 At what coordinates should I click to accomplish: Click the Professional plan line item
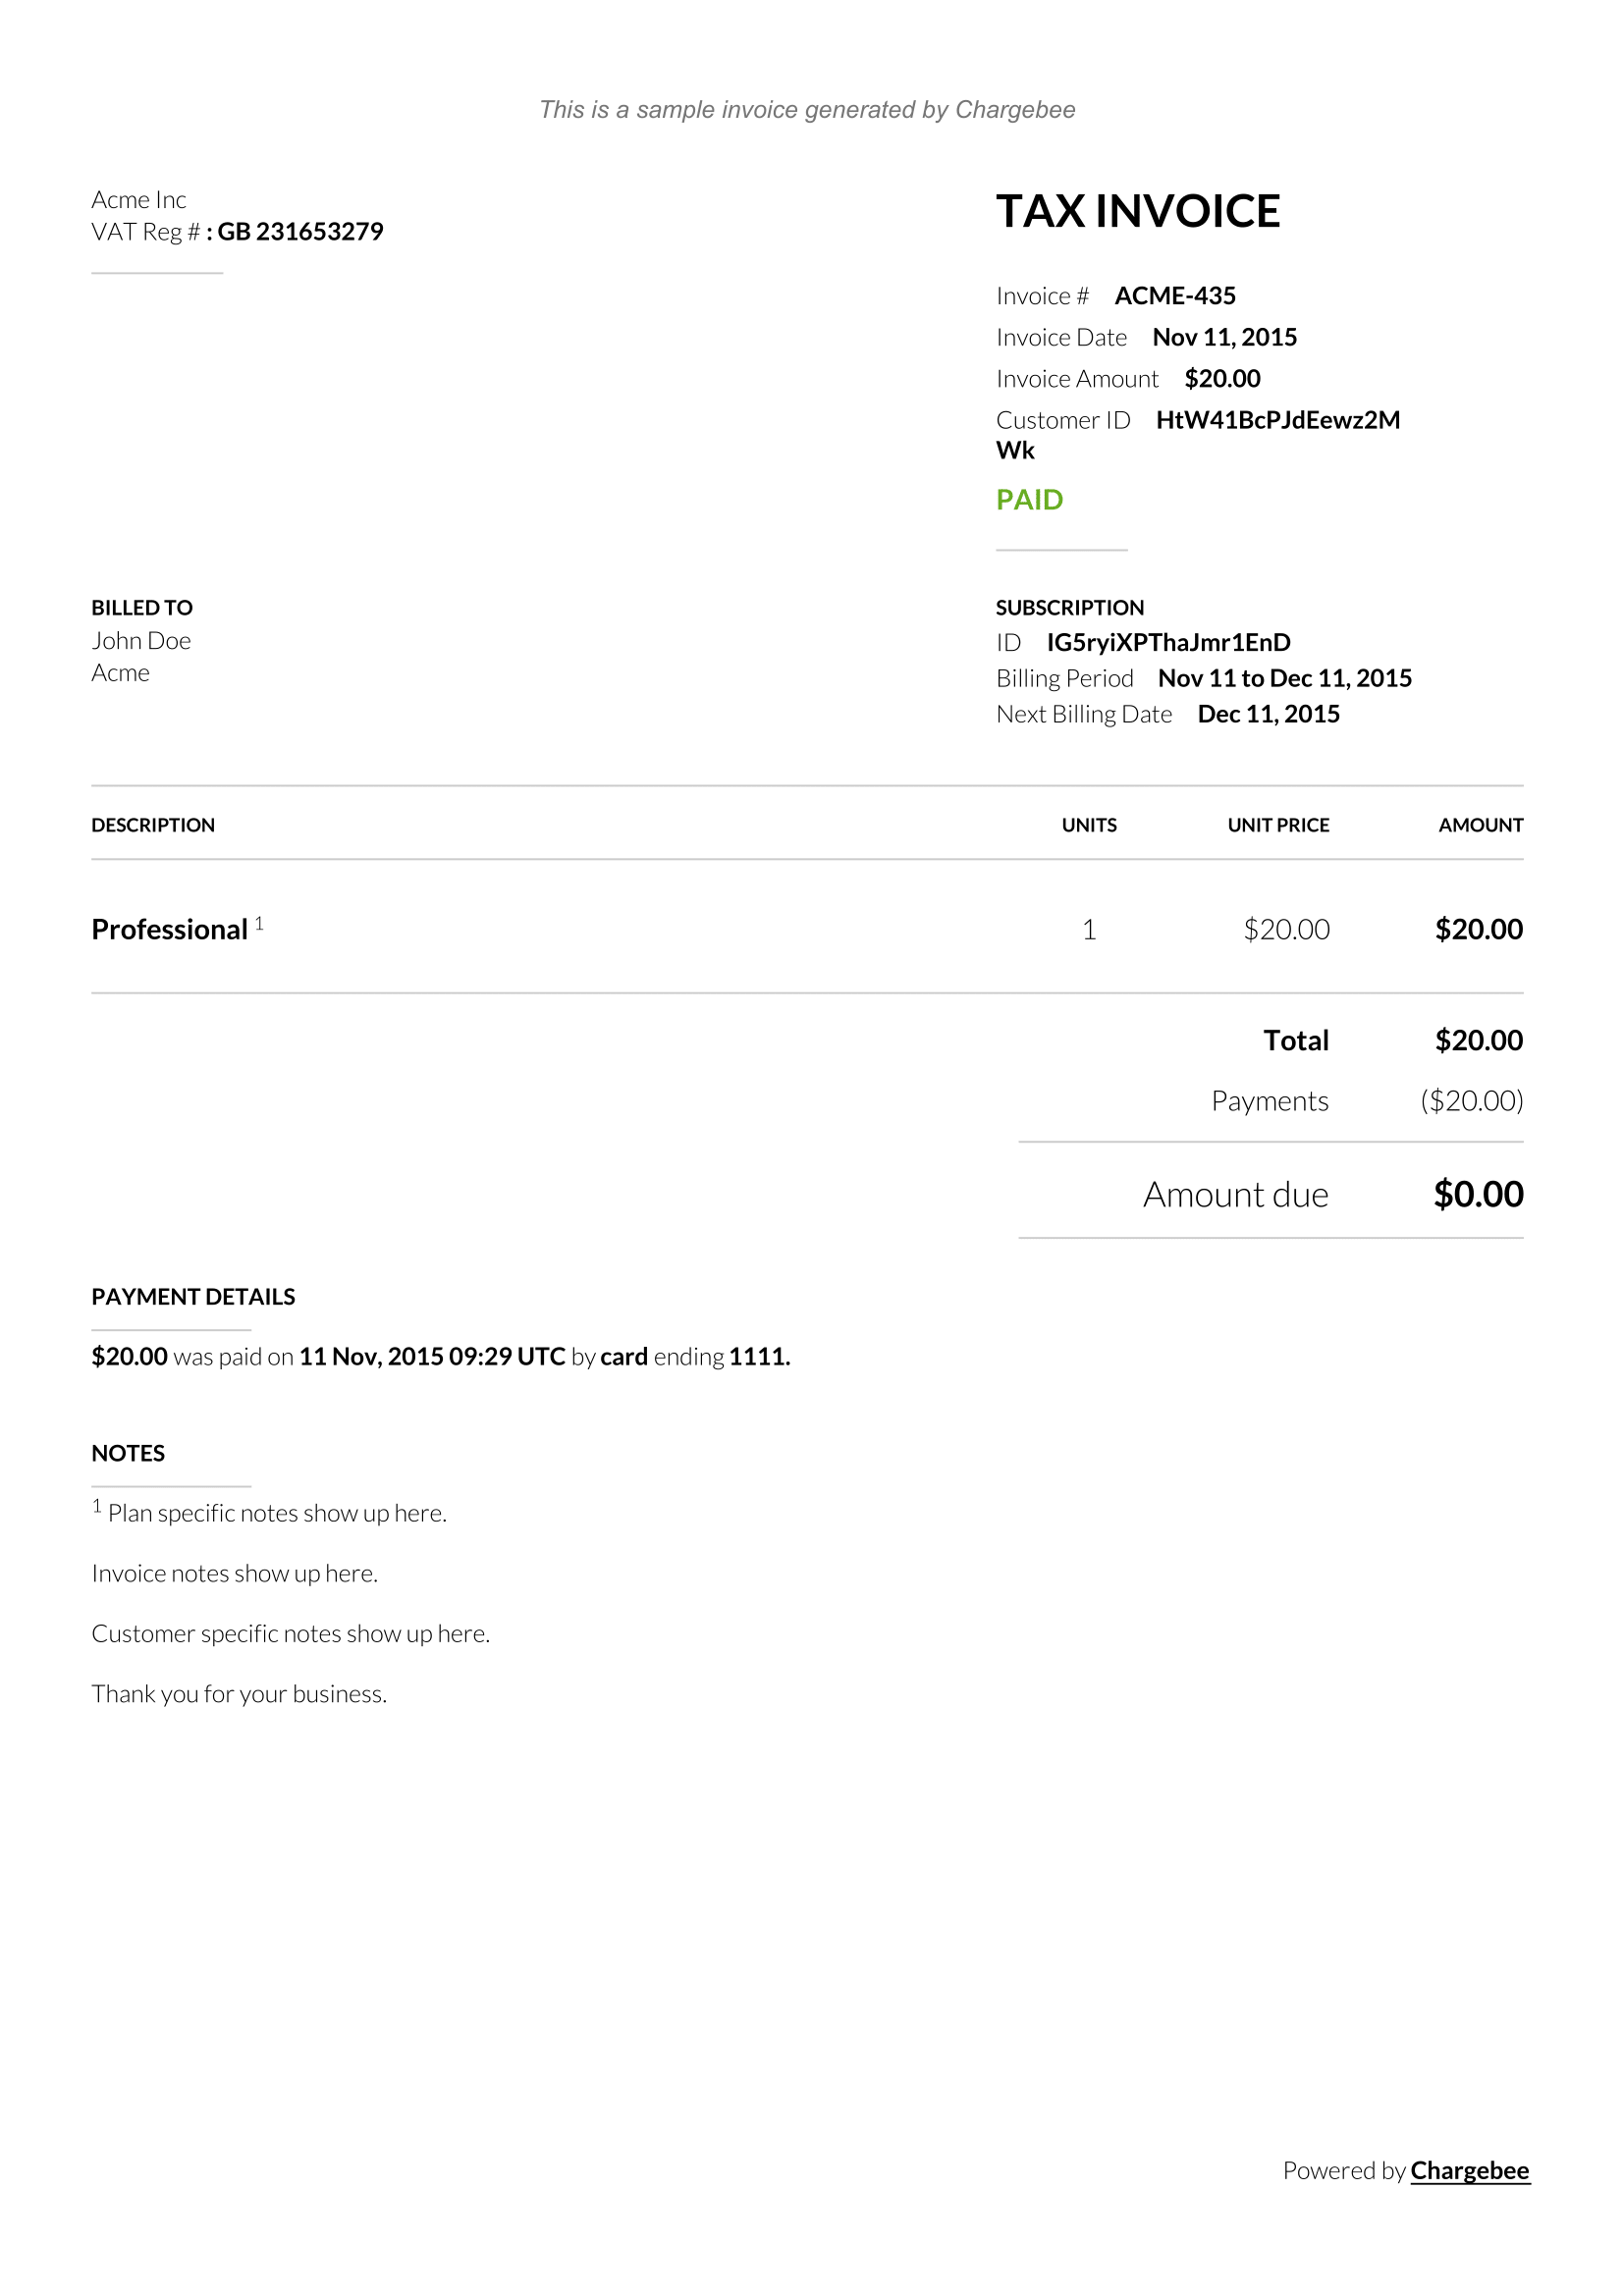pyautogui.click(x=170, y=930)
